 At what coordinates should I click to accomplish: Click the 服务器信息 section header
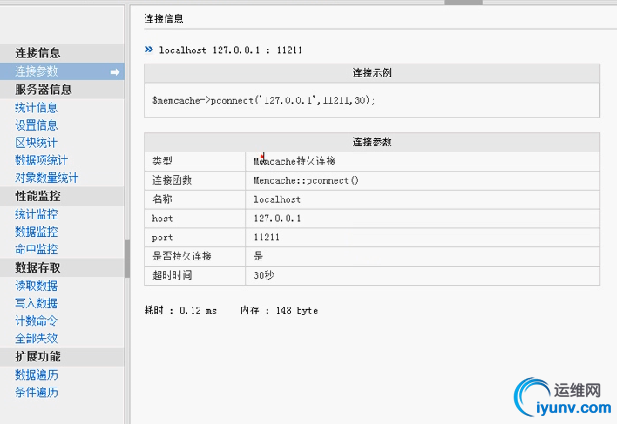tap(62, 89)
